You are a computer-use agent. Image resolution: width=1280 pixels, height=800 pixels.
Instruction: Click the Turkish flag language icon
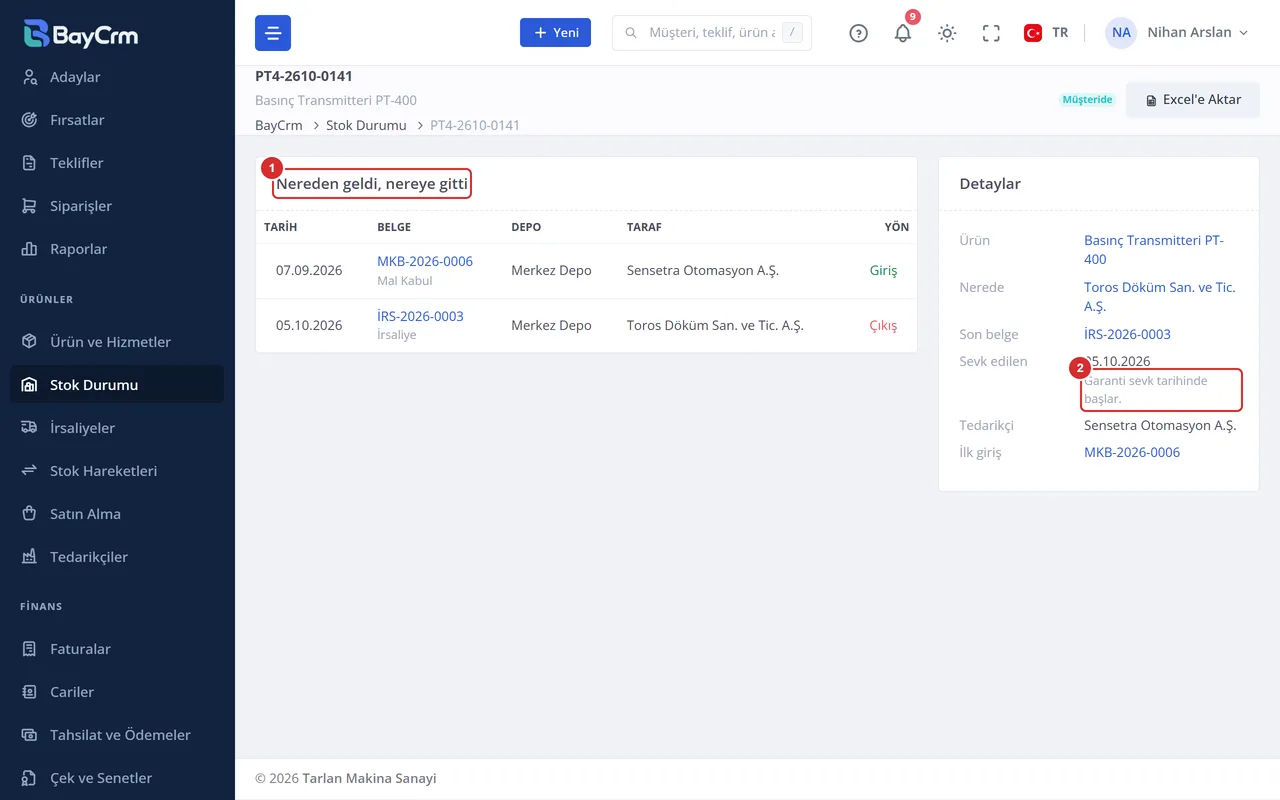pyautogui.click(x=1033, y=33)
